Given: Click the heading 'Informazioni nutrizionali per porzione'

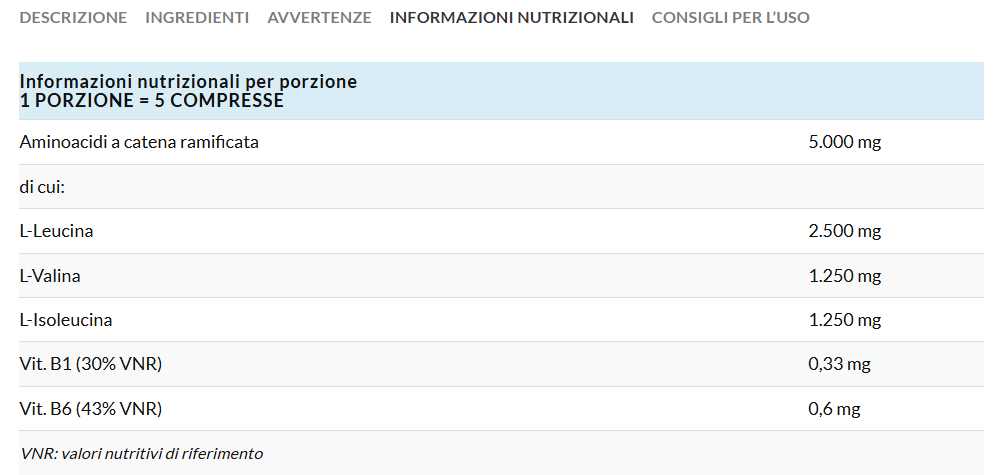Looking at the screenshot, I should 188,82.
